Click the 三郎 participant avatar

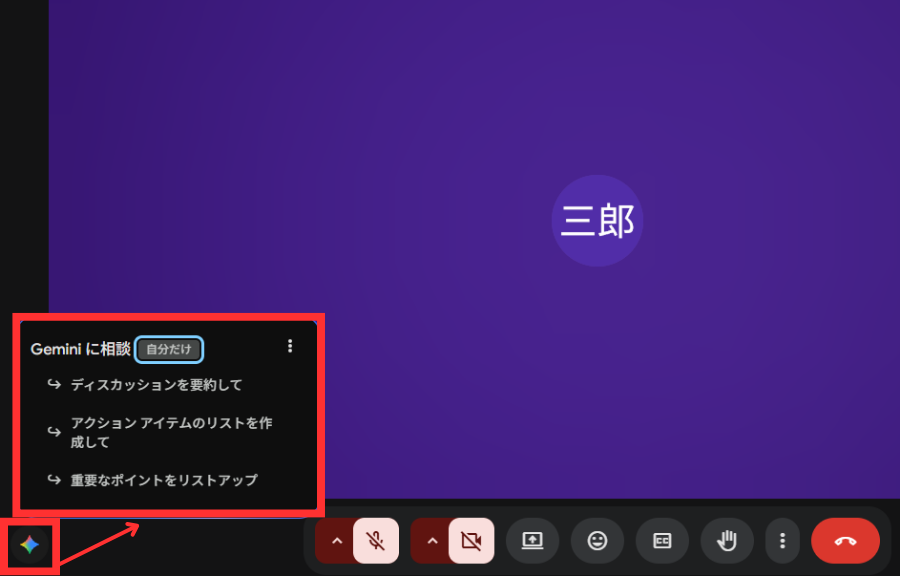(x=598, y=221)
